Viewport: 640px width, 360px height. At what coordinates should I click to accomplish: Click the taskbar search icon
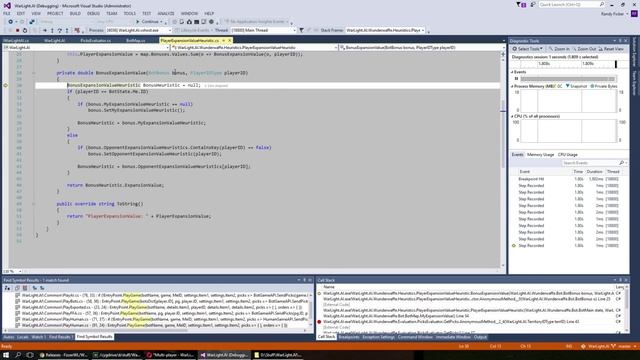18,355
